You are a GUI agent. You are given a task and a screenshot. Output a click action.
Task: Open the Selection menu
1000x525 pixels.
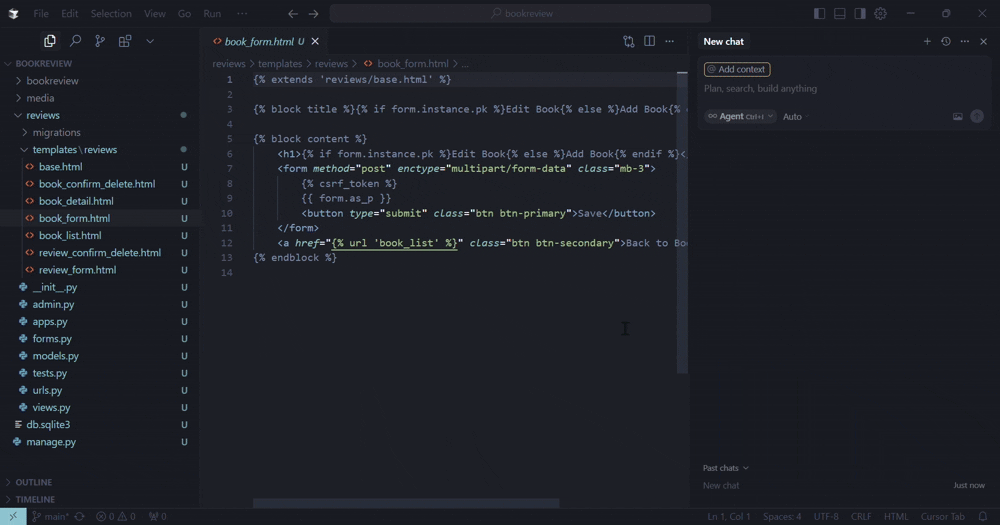111,14
